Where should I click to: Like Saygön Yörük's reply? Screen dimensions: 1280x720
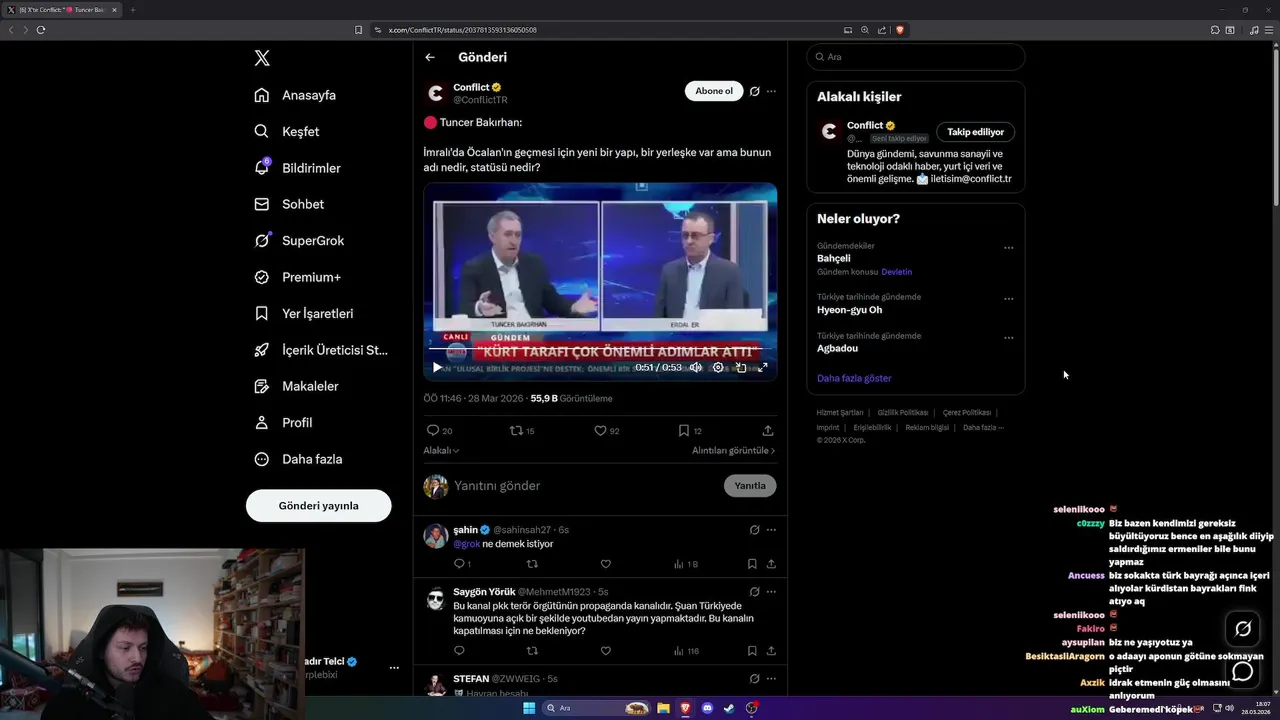click(x=605, y=650)
